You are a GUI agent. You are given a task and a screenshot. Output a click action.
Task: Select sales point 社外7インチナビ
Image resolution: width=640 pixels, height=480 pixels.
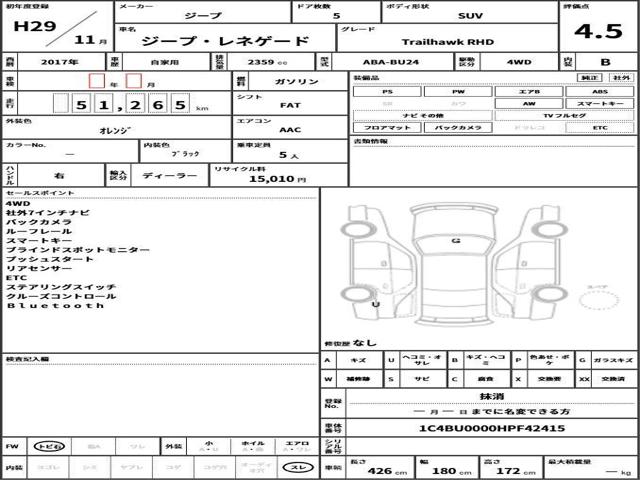[48, 213]
